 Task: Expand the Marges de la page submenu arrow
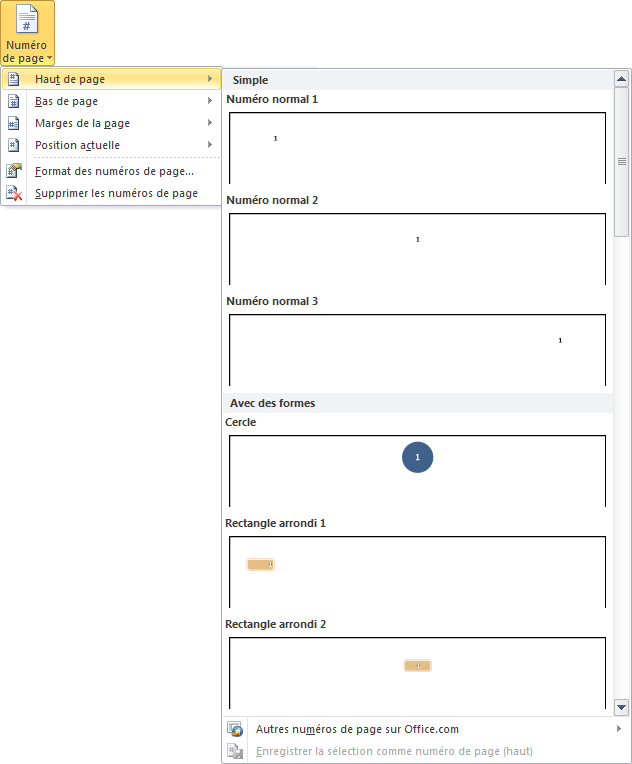pos(210,123)
